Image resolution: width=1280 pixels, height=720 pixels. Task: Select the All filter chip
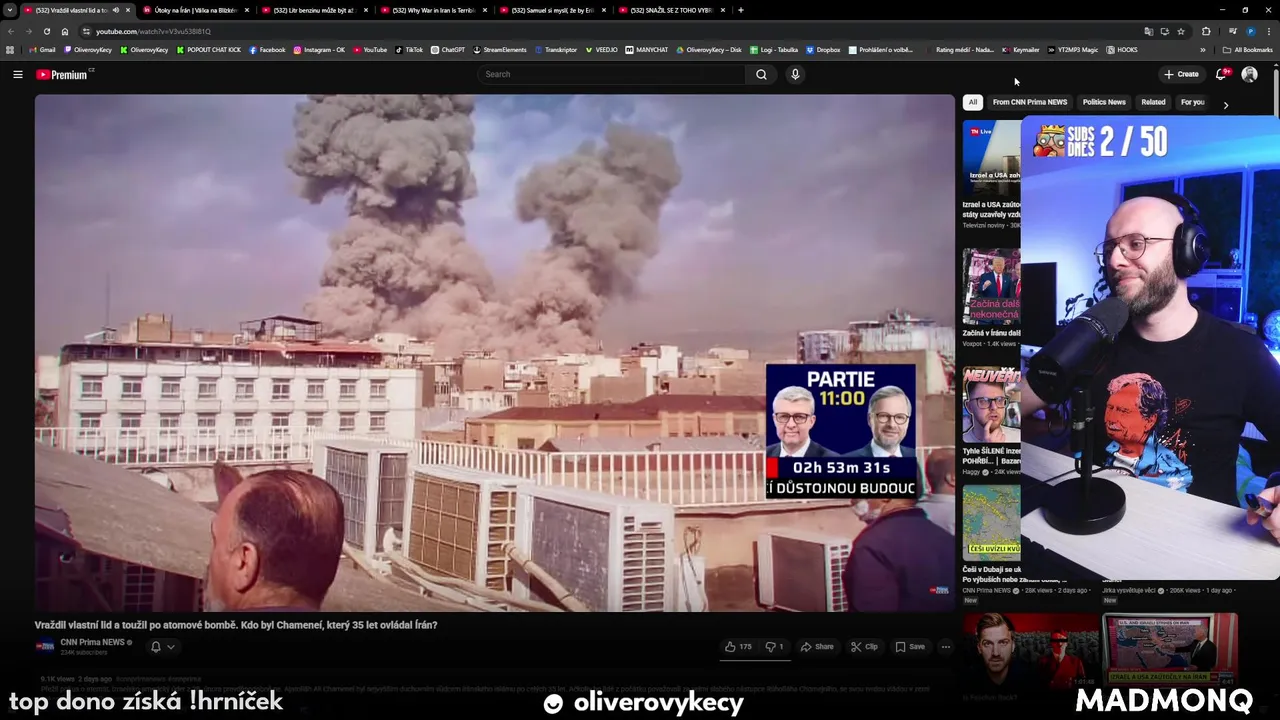(x=972, y=102)
